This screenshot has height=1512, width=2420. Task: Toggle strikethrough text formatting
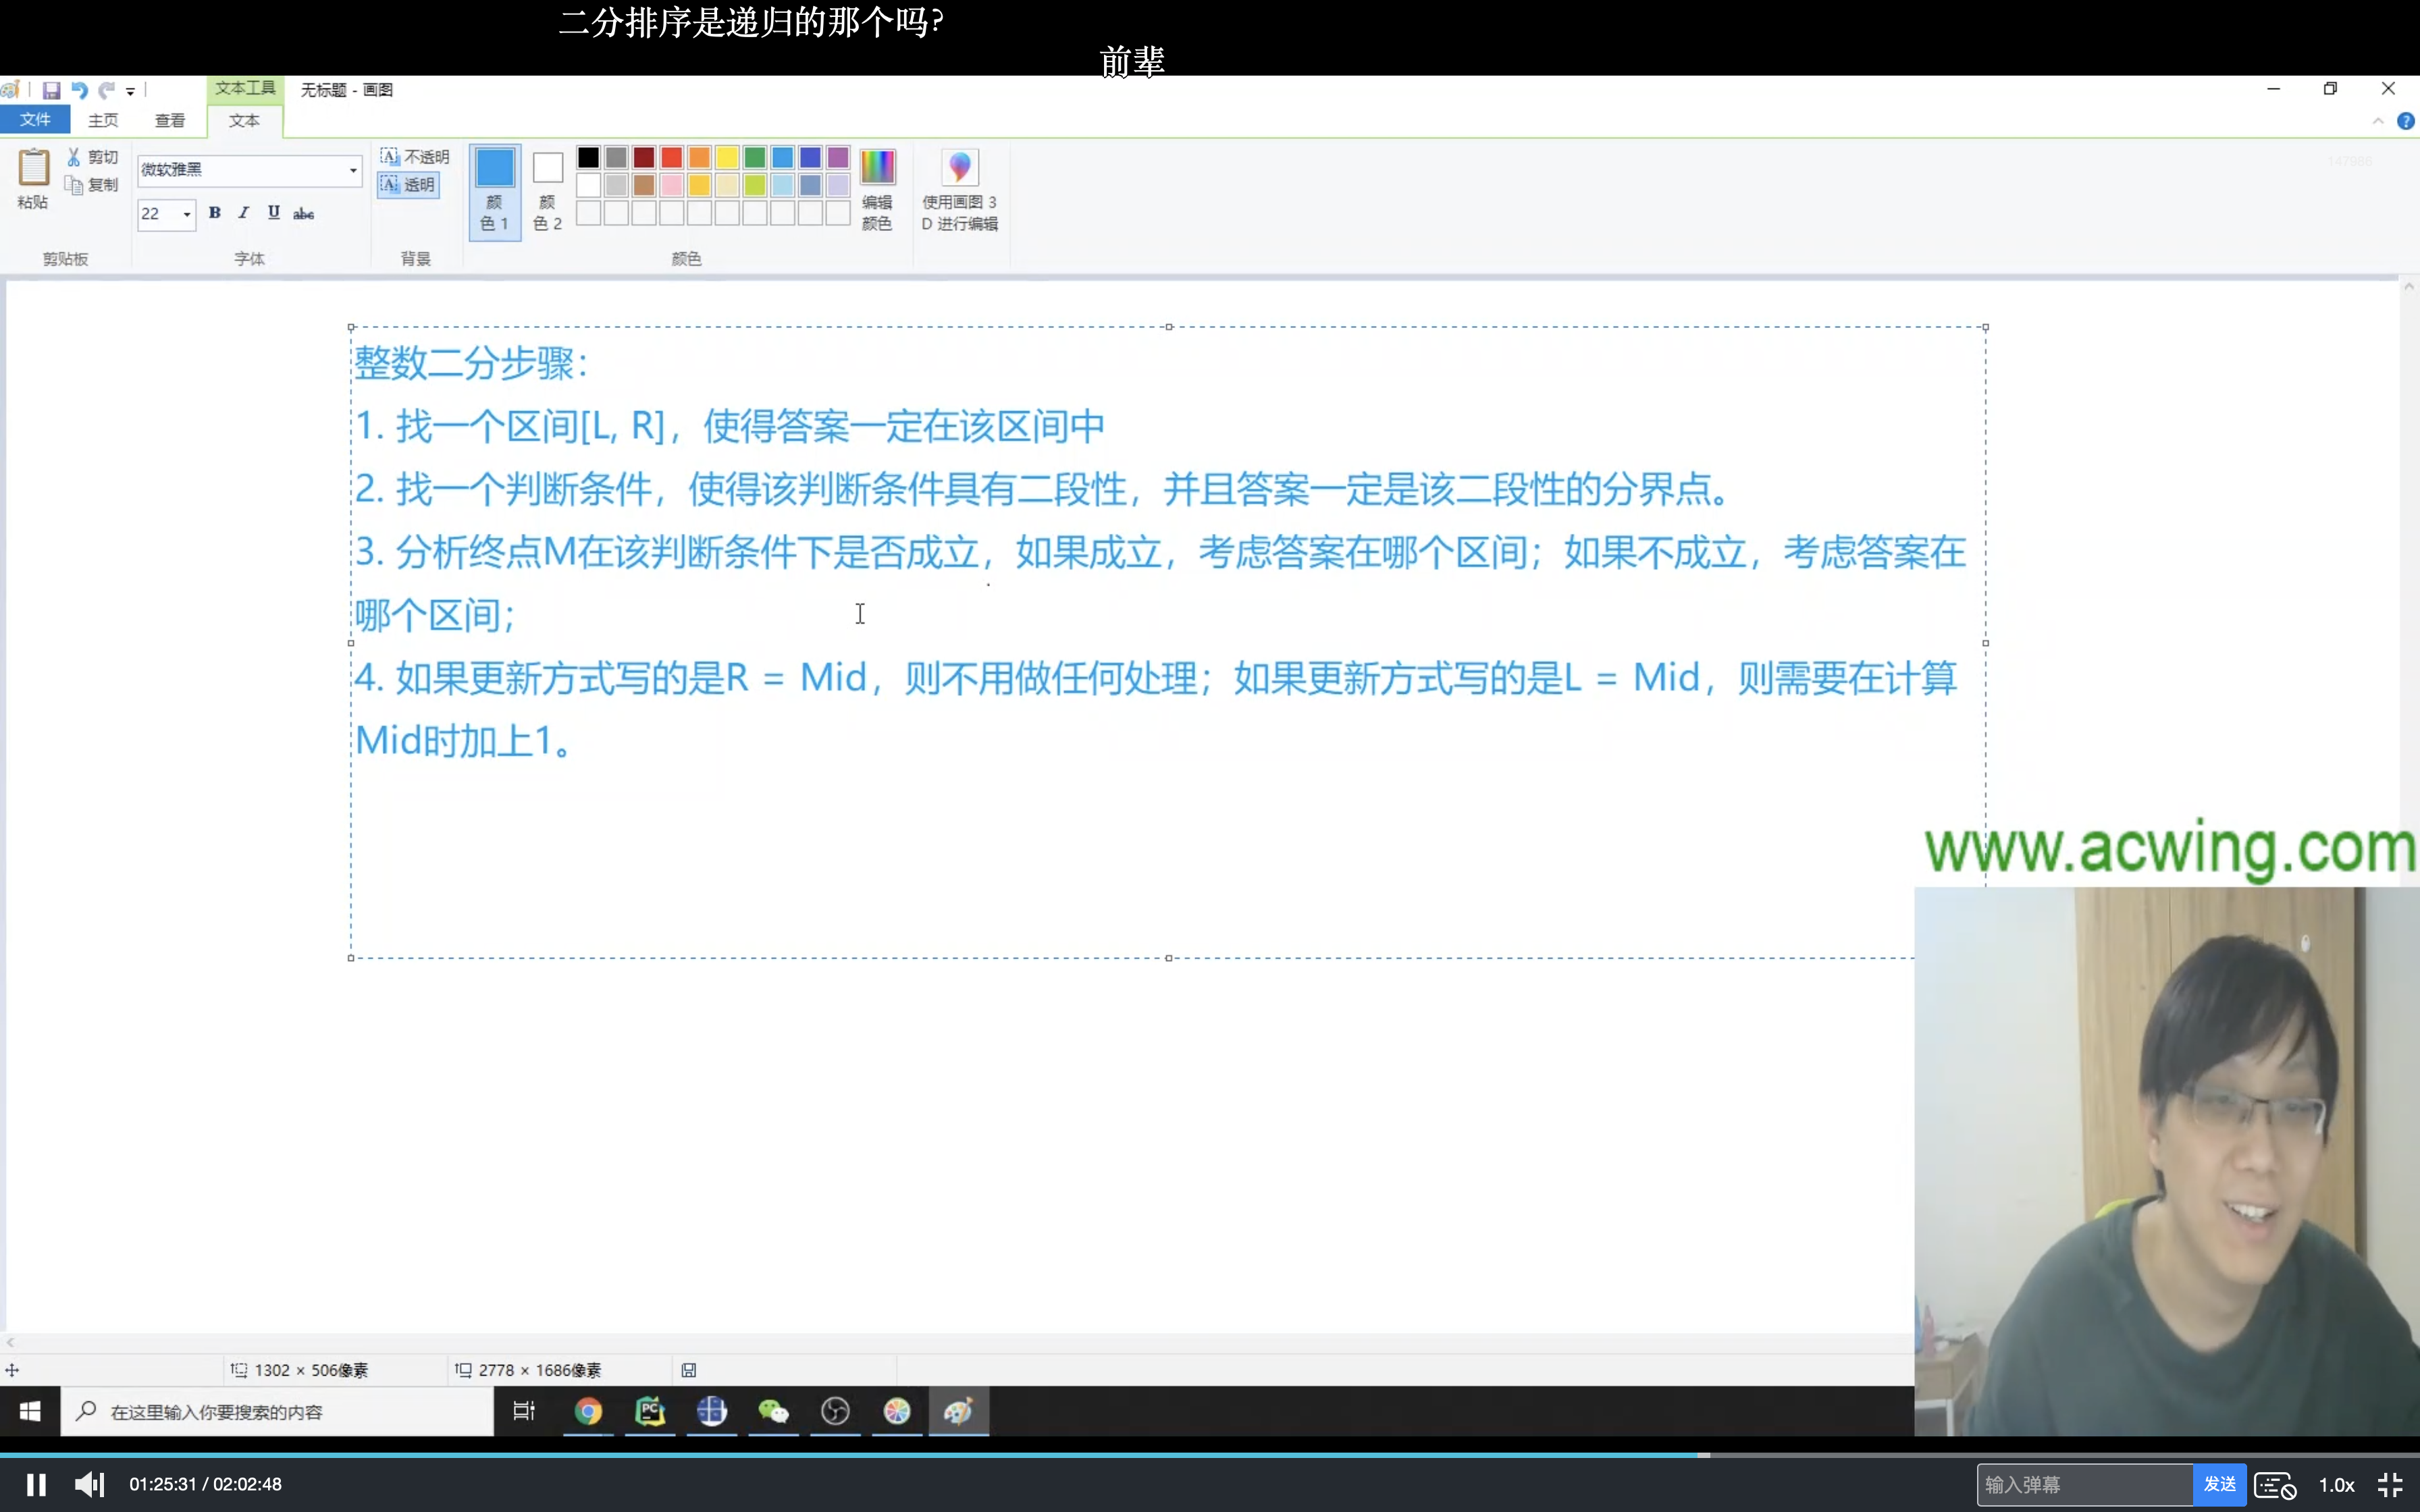pos(303,213)
